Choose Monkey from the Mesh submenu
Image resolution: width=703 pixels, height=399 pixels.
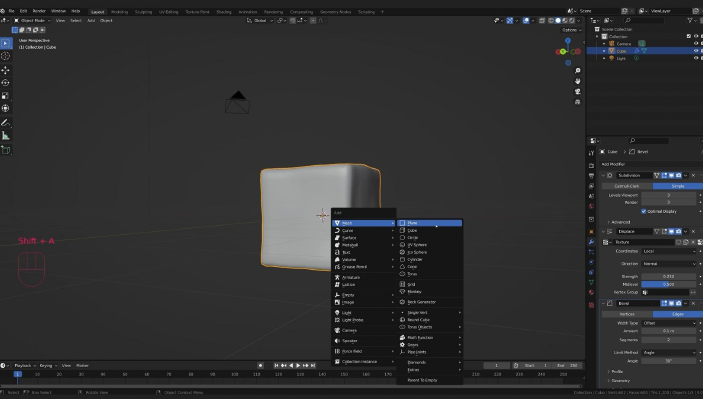430,291
